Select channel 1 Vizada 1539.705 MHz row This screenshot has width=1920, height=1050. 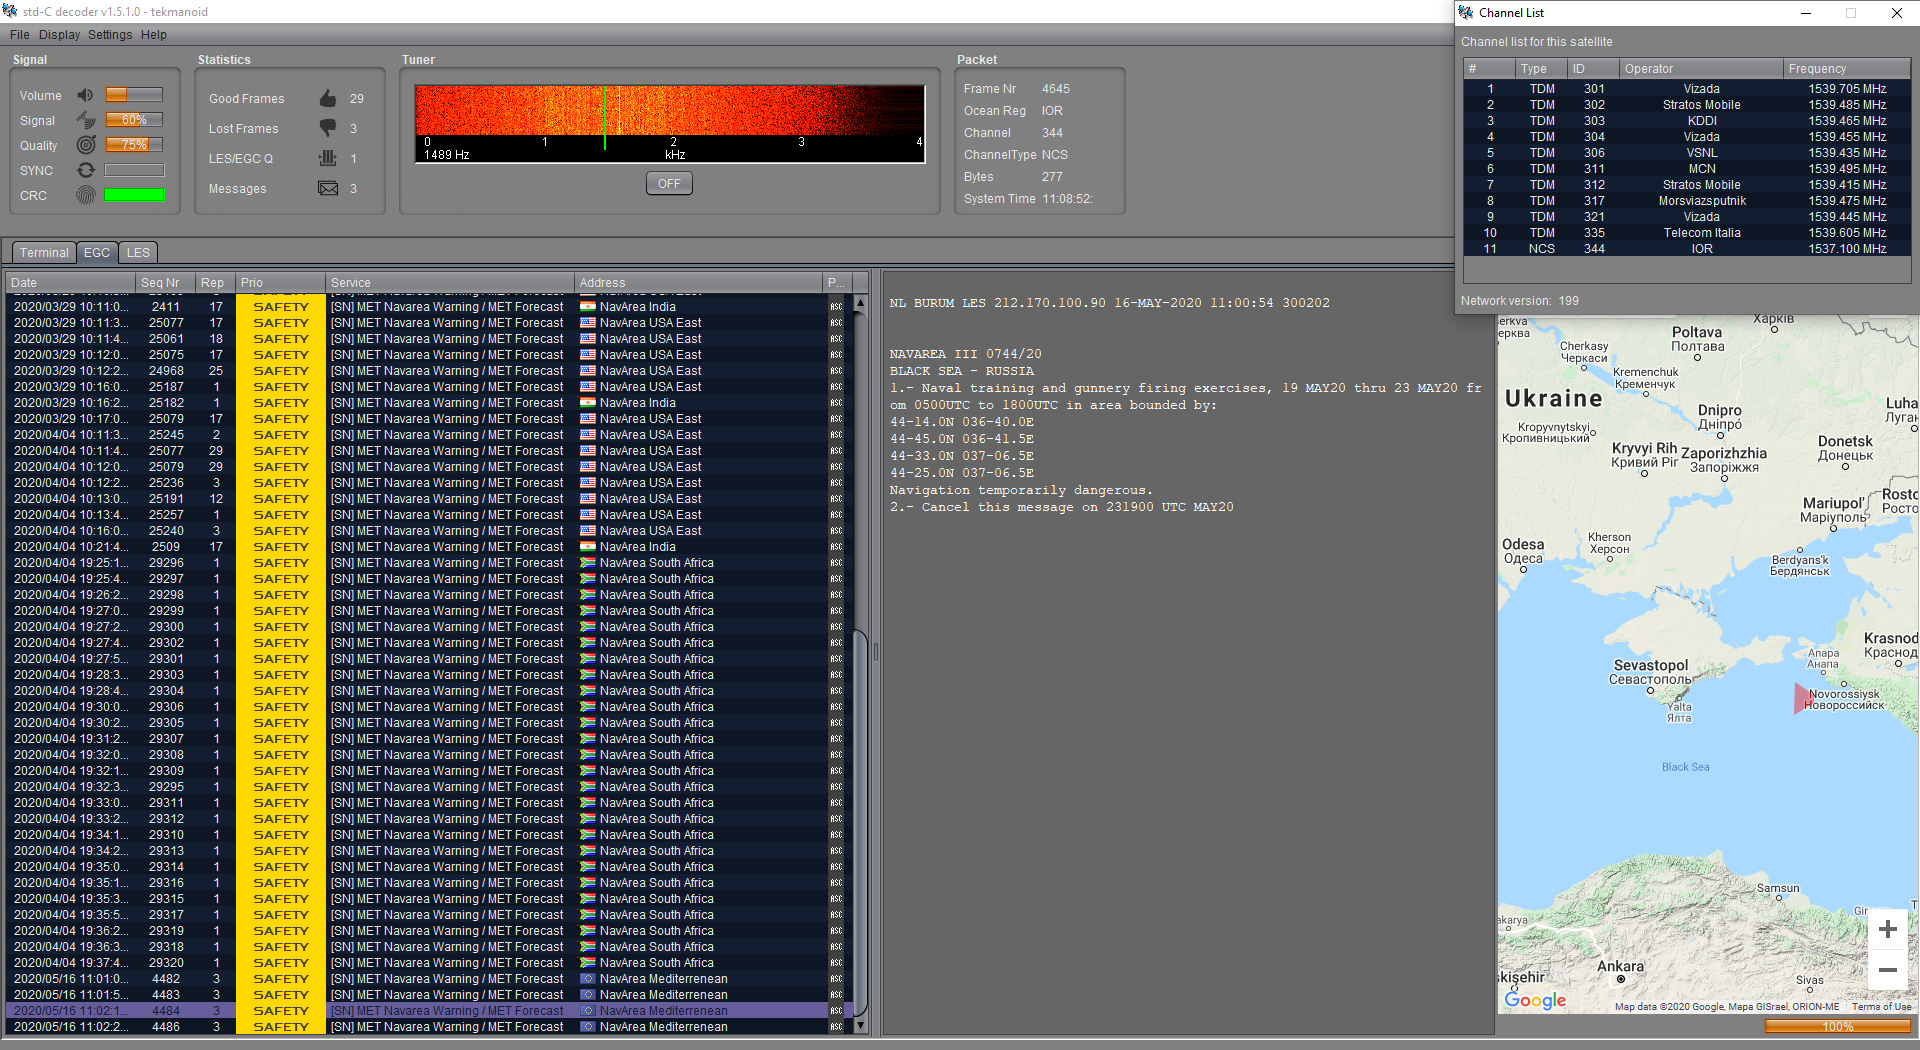(1687, 89)
